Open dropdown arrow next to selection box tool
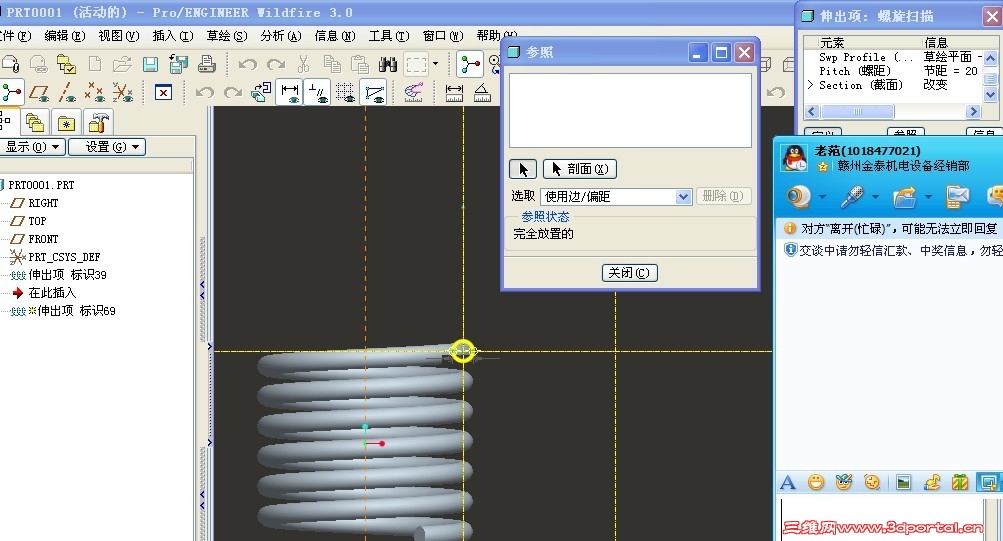Screen dimensions: 1003x541 (x=436, y=64)
